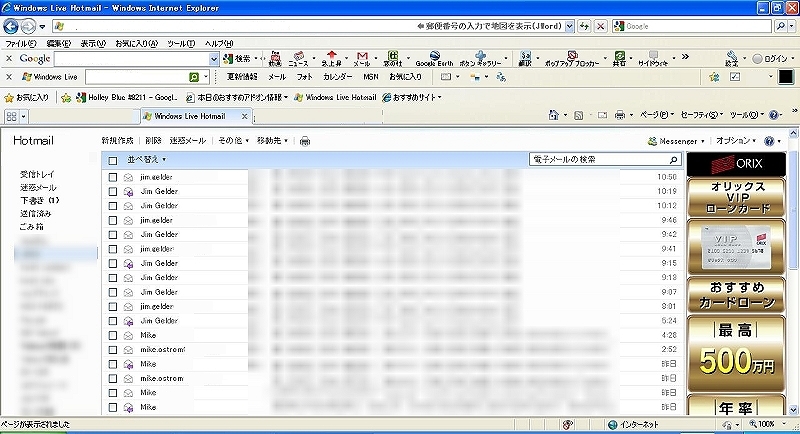Open the Favorites menu in menu bar
The width and height of the screenshot is (800, 434).
click(137, 44)
